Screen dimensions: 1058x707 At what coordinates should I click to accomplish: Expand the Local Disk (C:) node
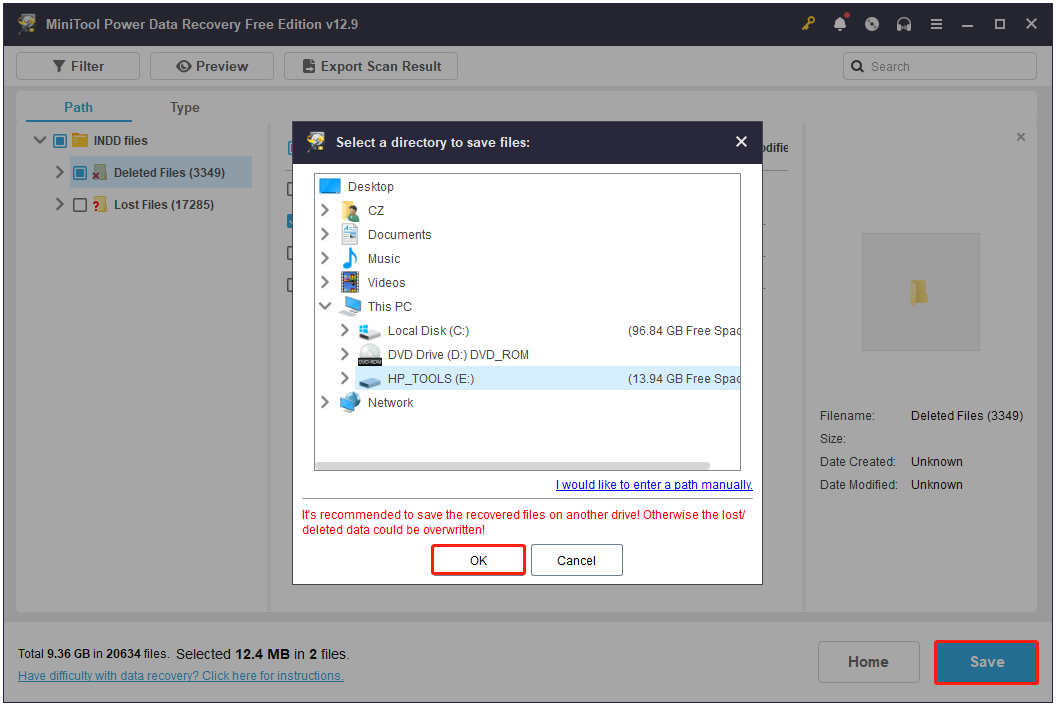(345, 330)
